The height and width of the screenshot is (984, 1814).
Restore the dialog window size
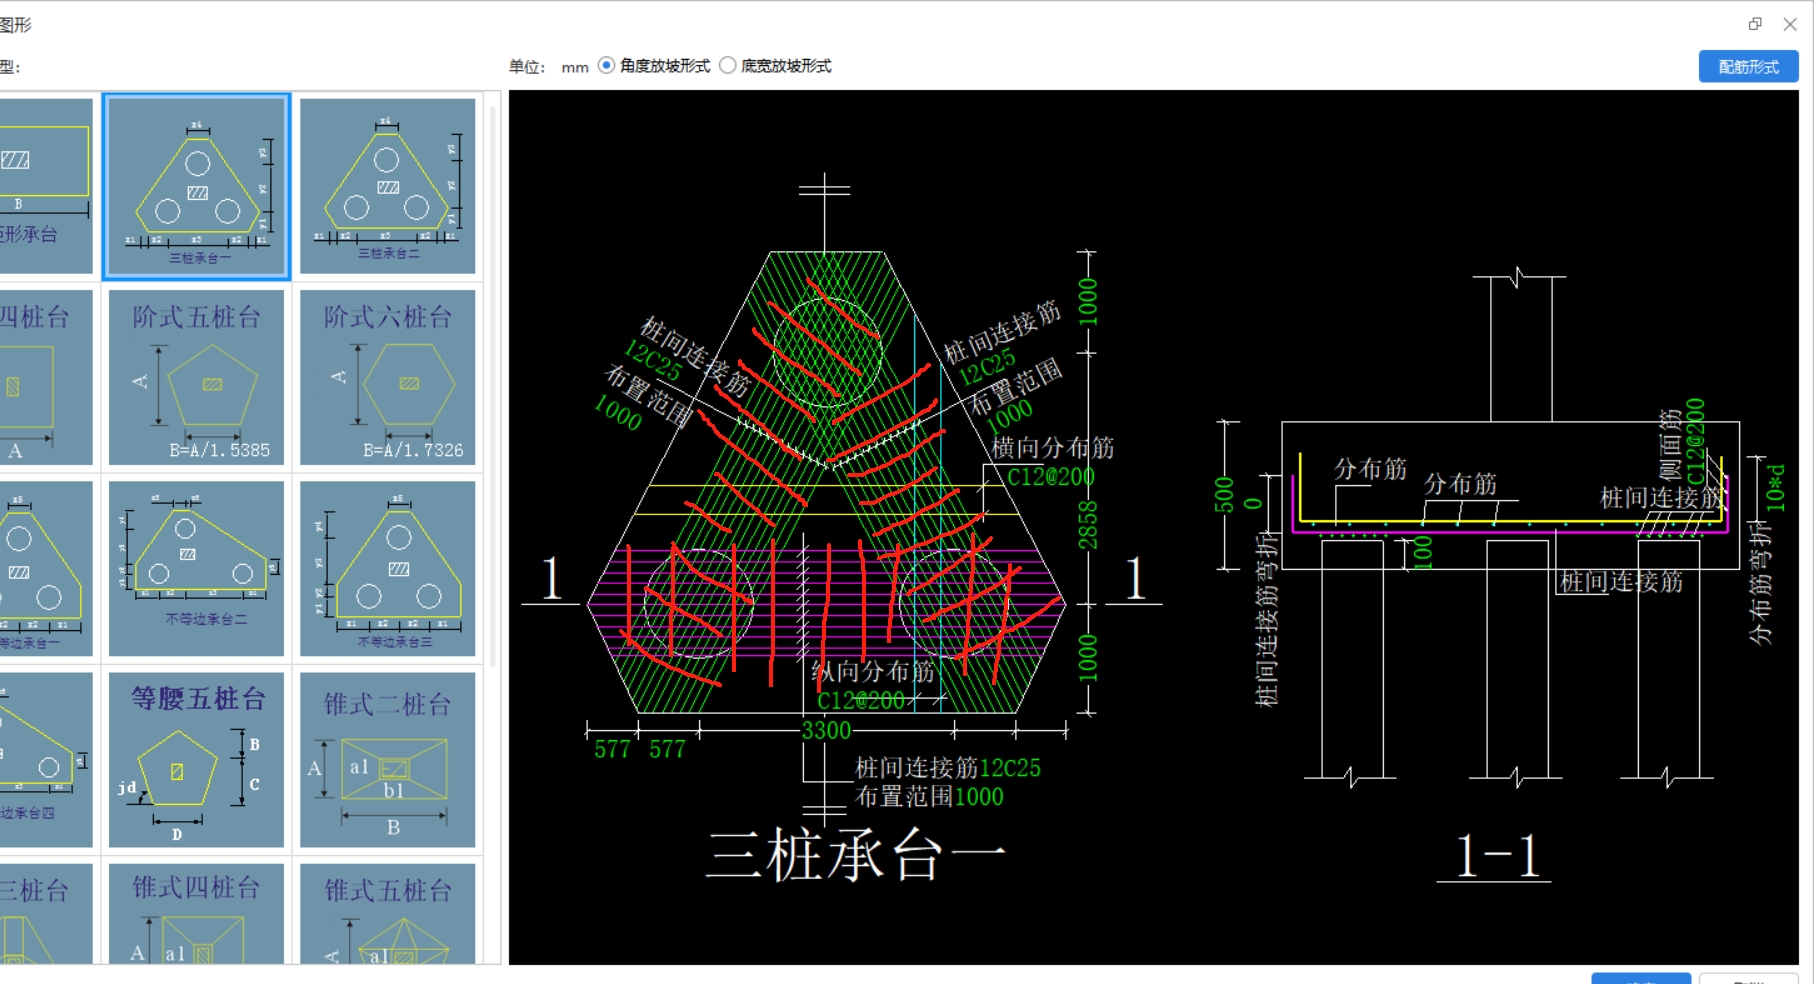pos(1755,24)
